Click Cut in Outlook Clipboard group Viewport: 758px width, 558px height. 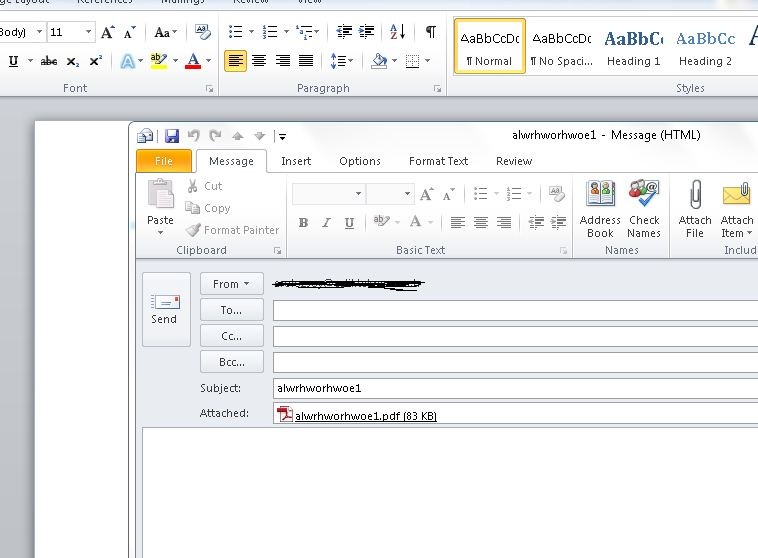point(204,186)
